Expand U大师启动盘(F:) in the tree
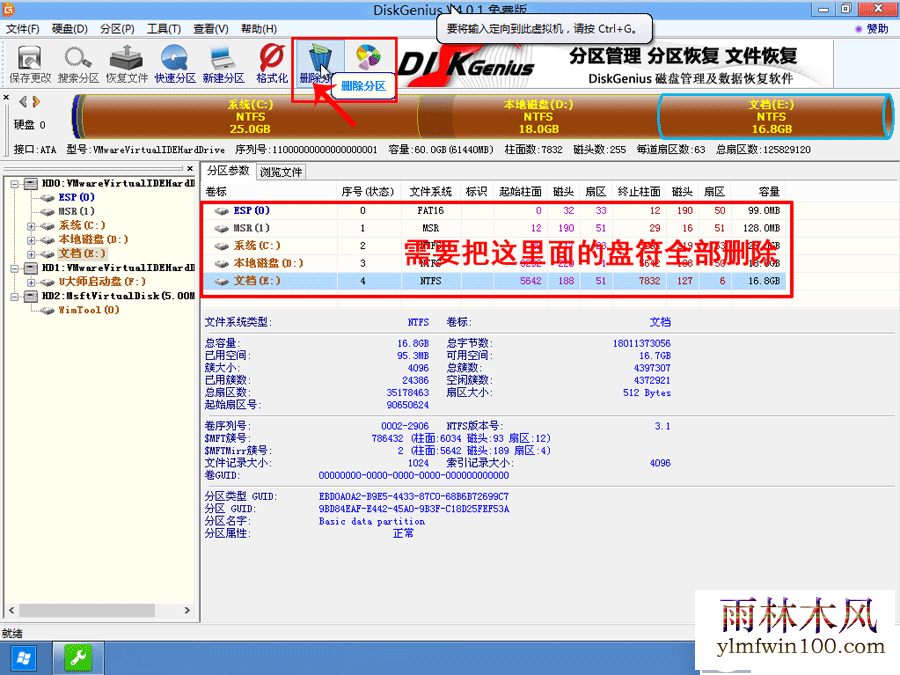 click(31, 282)
